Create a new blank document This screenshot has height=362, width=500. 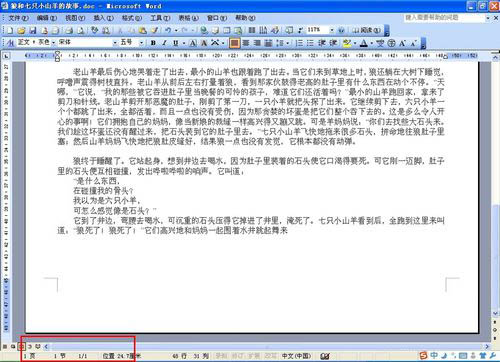click(x=10, y=30)
